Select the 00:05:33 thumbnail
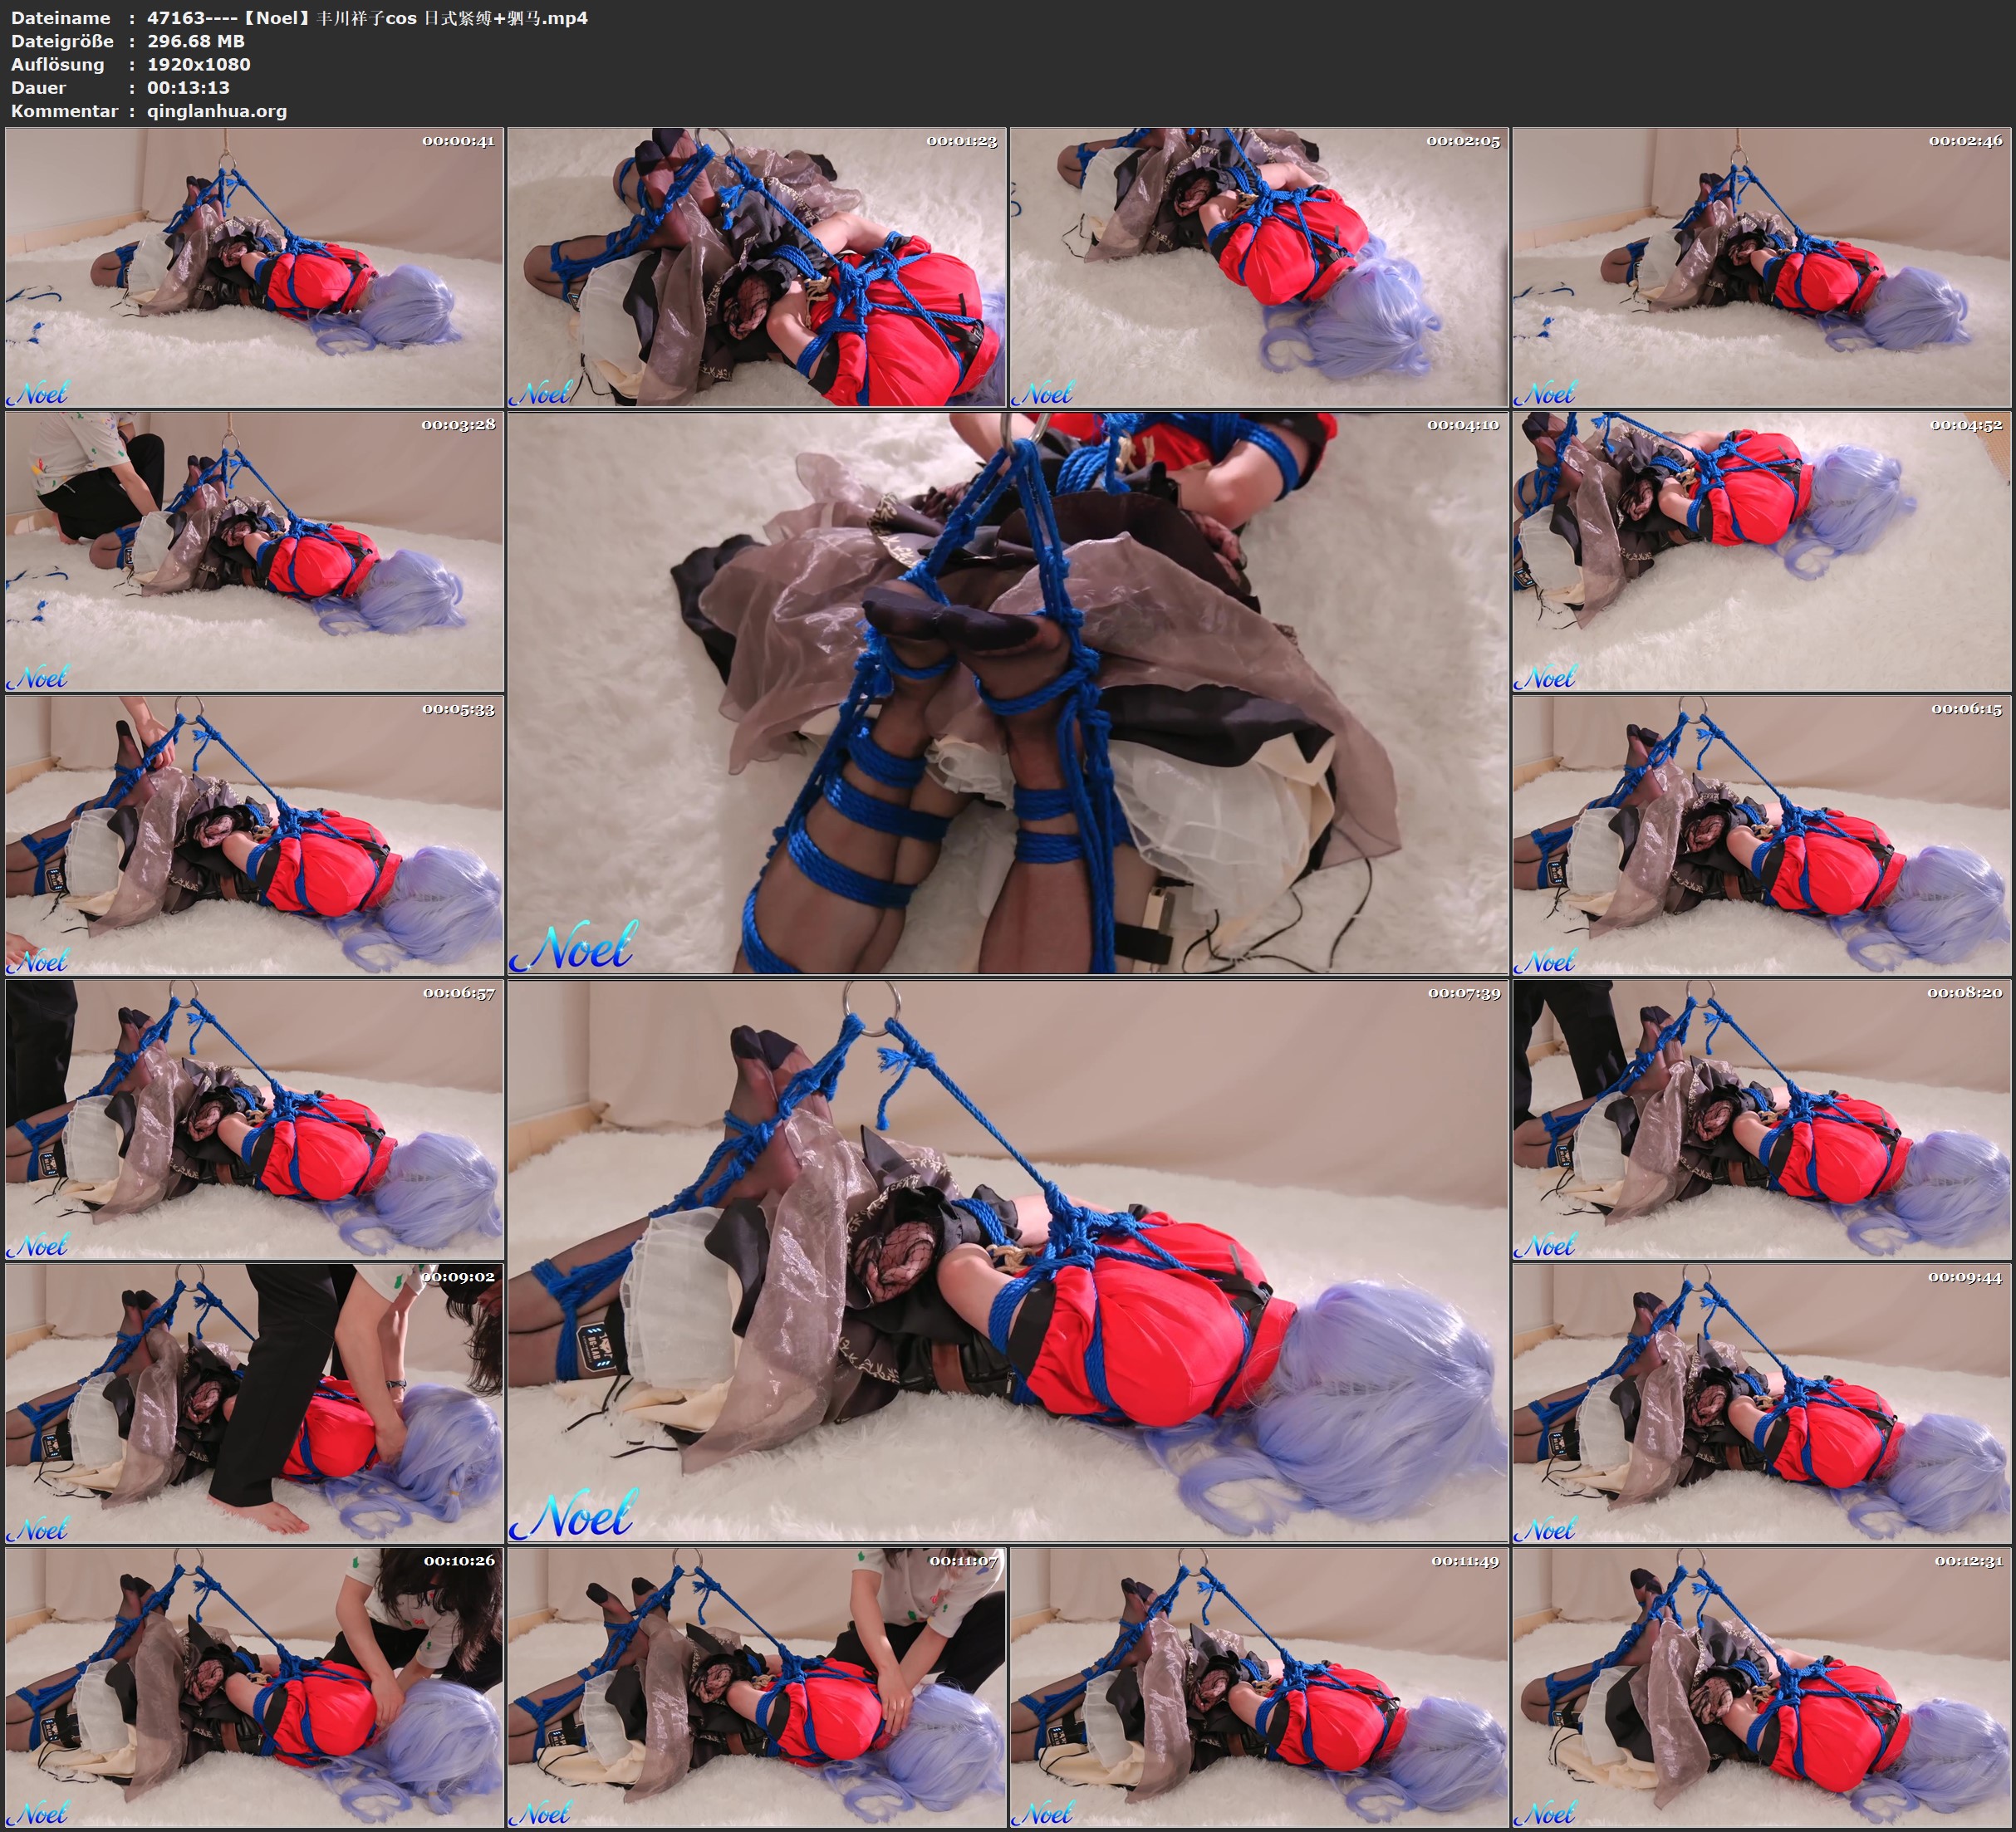This screenshot has width=2016, height=1832. [254, 835]
